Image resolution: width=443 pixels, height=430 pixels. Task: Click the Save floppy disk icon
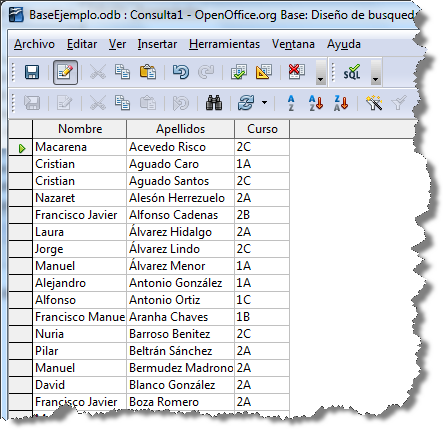point(32,72)
